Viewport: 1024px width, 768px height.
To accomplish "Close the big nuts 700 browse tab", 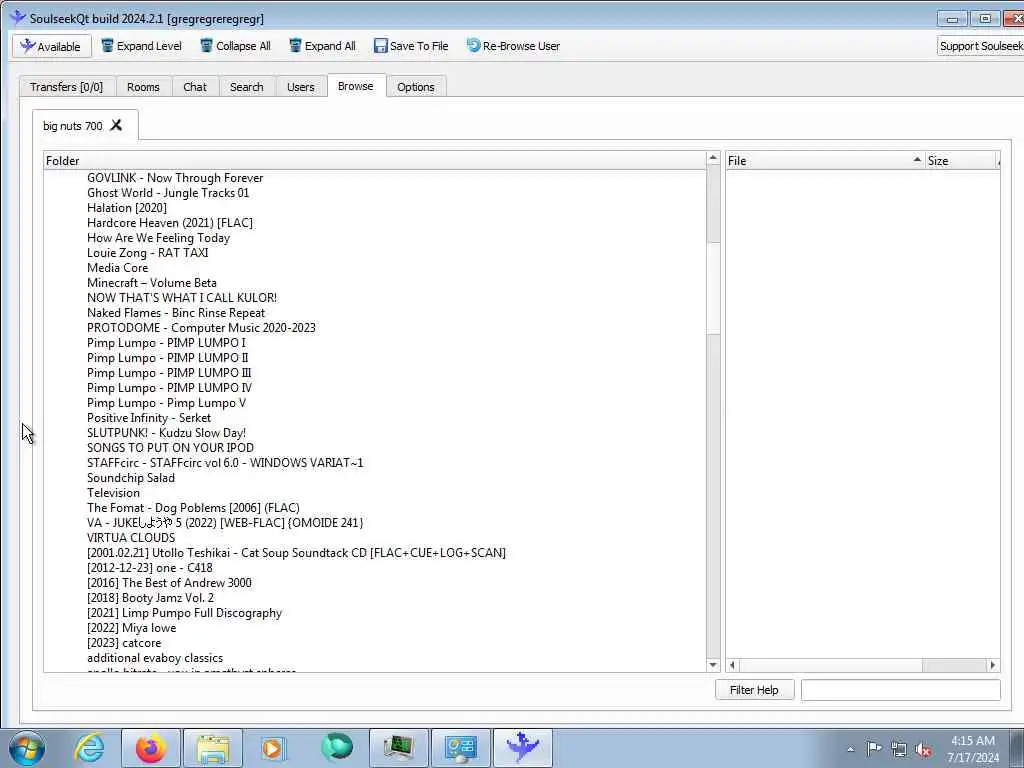I will pyautogui.click(x=116, y=125).
